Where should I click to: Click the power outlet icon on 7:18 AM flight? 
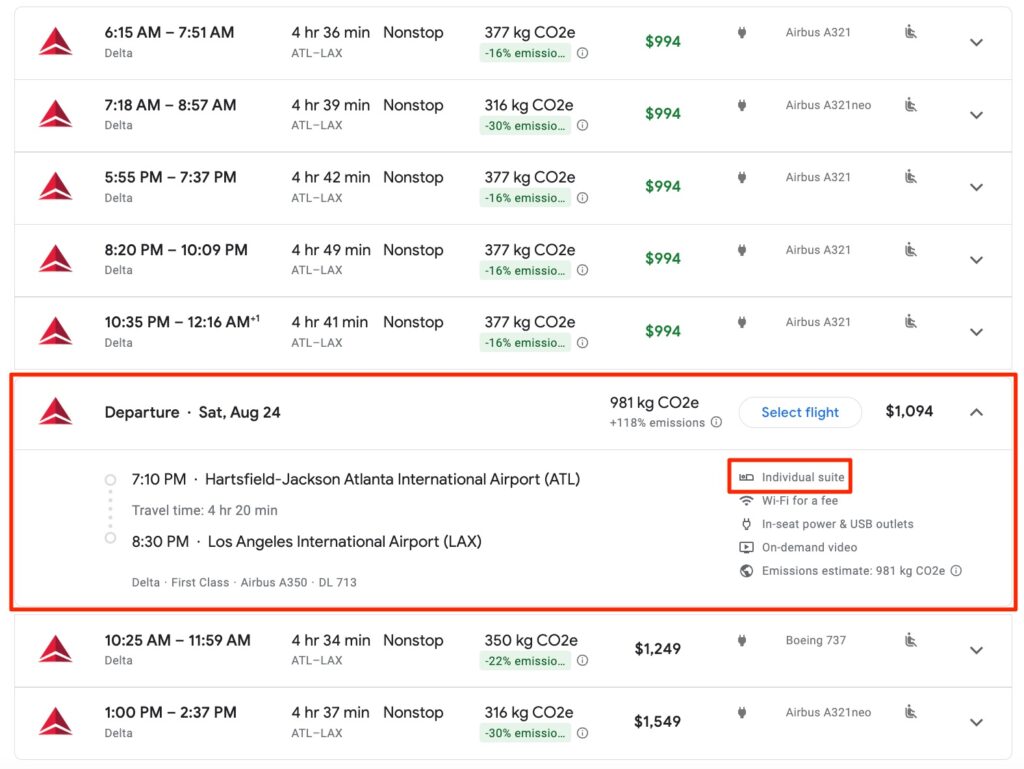tap(741, 105)
